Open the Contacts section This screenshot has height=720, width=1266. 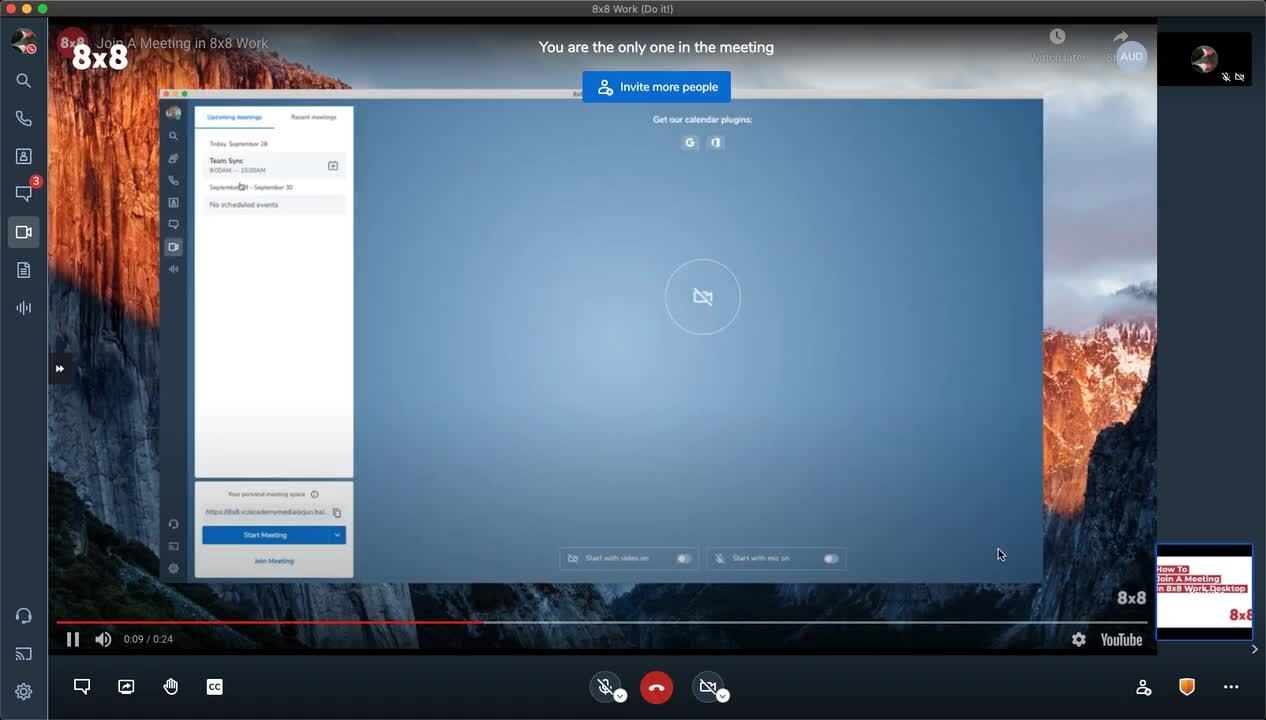pos(23,156)
